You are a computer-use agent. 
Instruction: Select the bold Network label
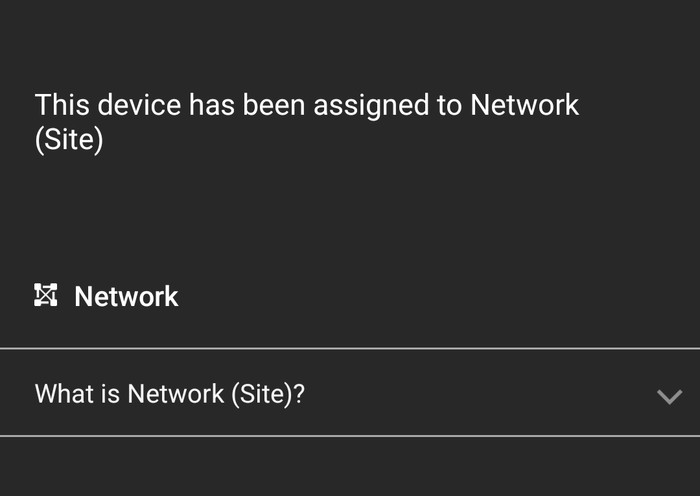click(x=126, y=296)
